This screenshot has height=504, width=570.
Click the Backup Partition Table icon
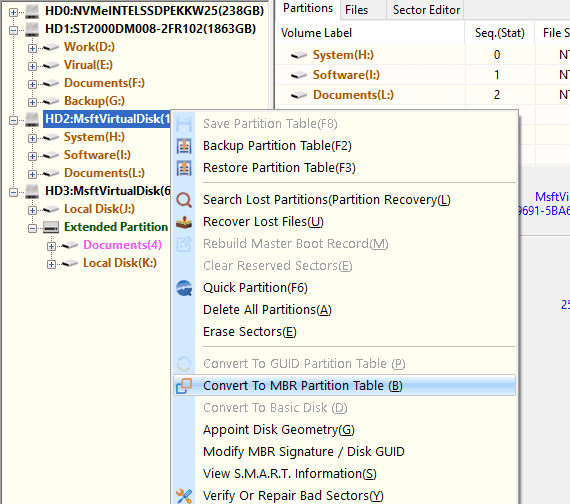(x=184, y=146)
